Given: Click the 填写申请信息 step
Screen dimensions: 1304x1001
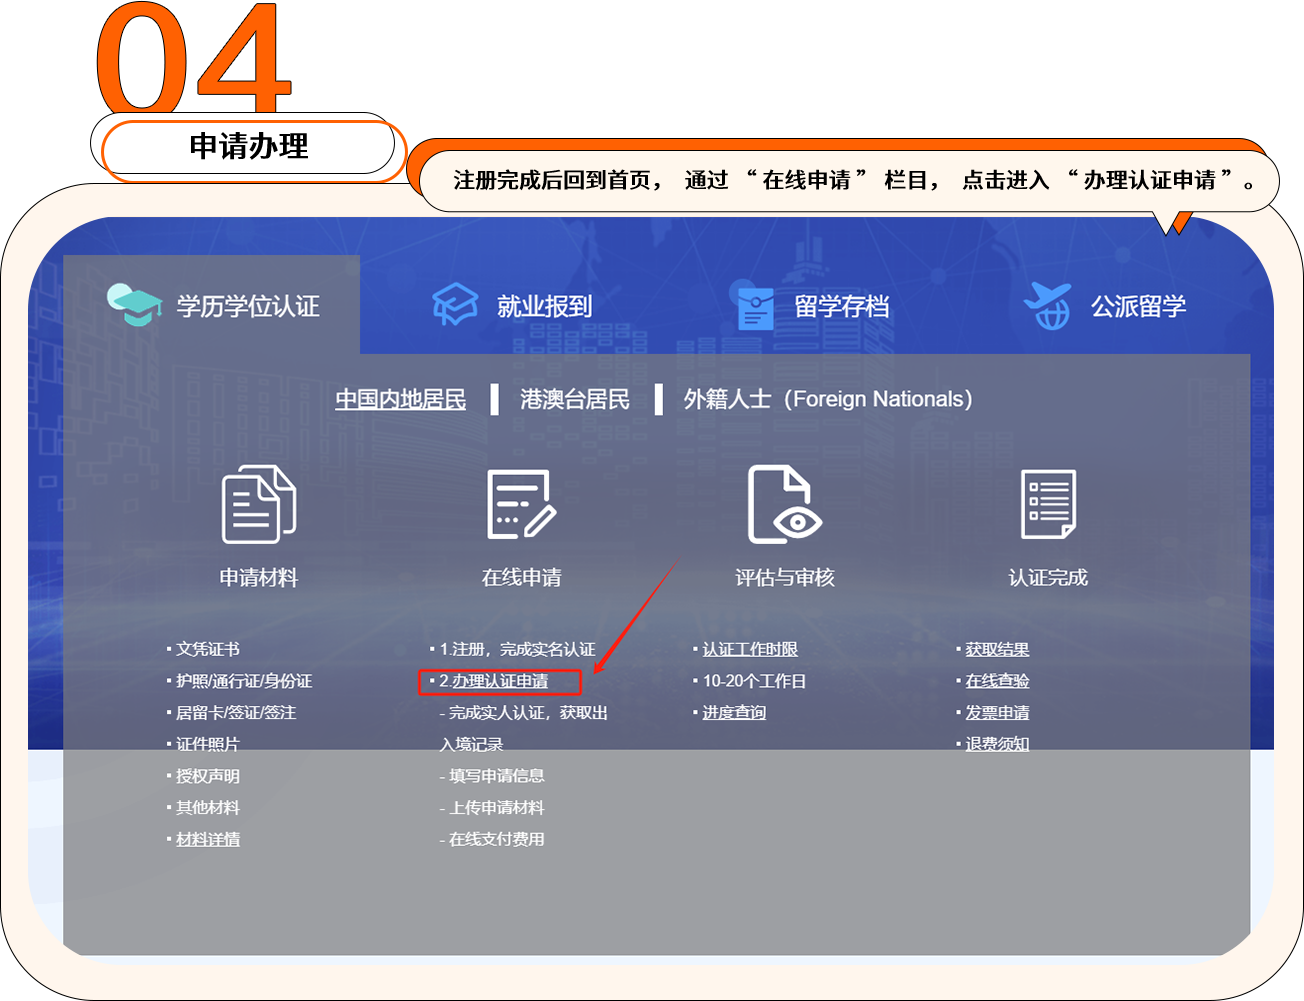Looking at the screenshot, I should coord(496,776).
